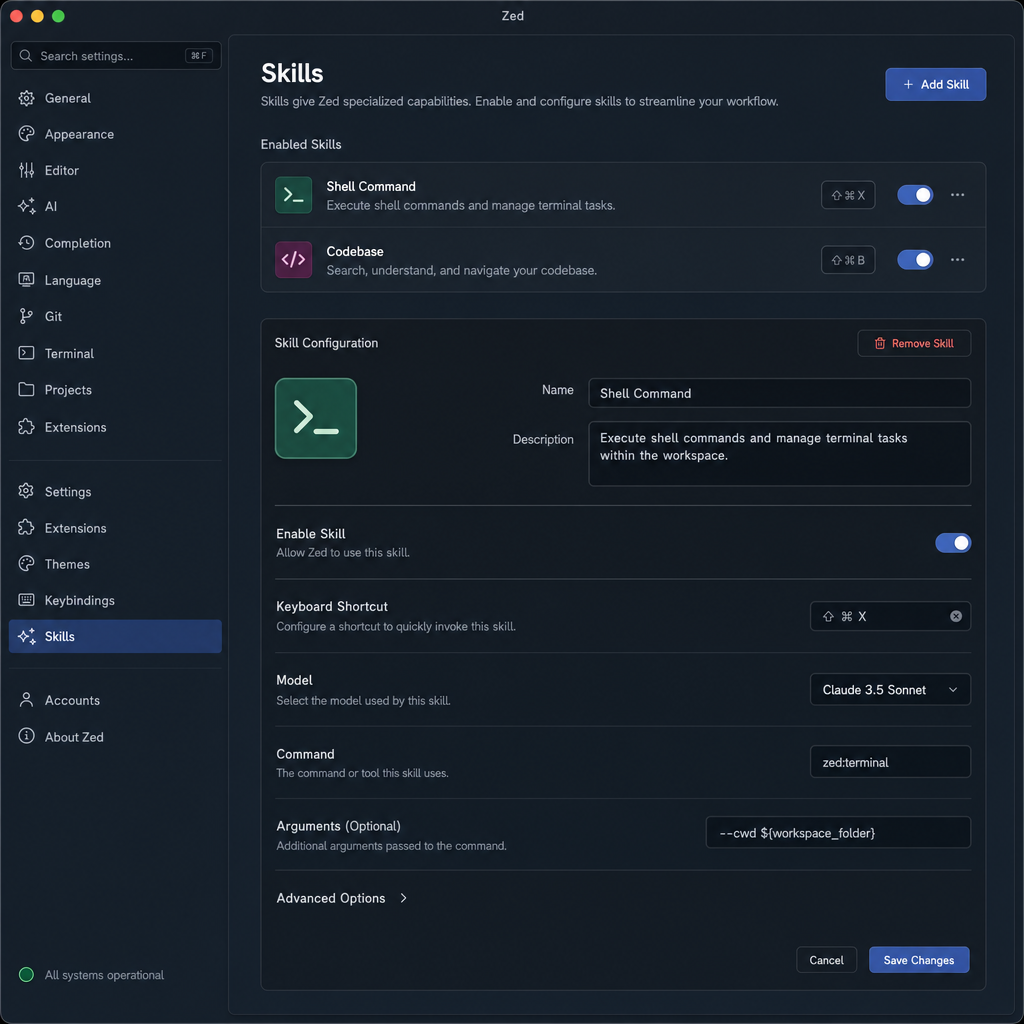Open Keybindings keyboard icon

26,600
